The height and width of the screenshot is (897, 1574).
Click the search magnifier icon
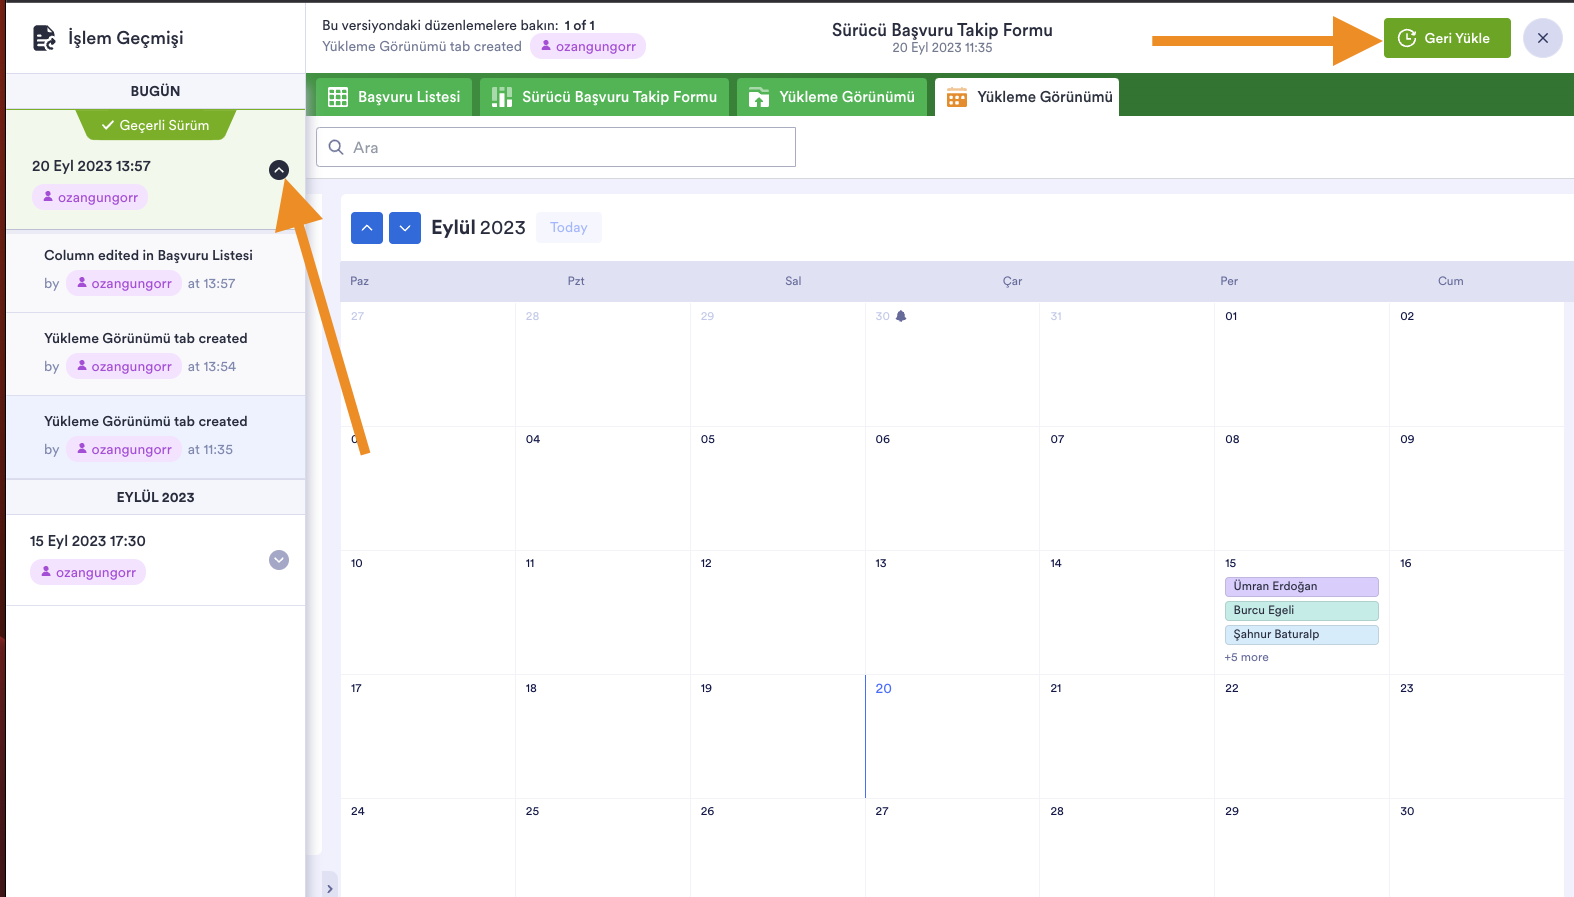click(336, 147)
